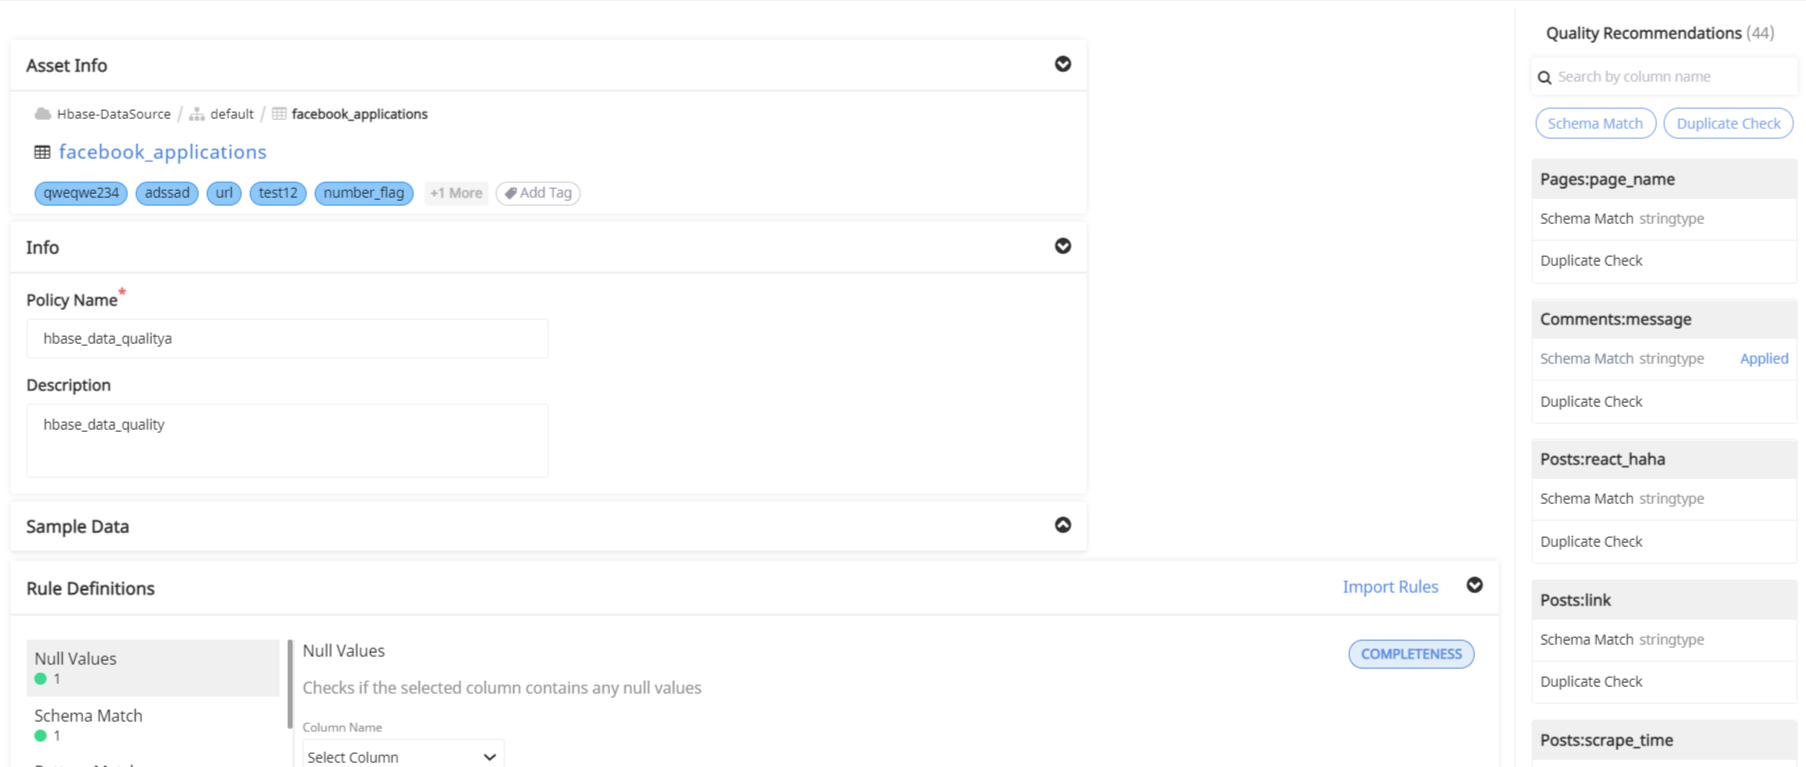This screenshot has width=1806, height=767.
Task: Select Schema Match rule type
Action: coord(152,724)
